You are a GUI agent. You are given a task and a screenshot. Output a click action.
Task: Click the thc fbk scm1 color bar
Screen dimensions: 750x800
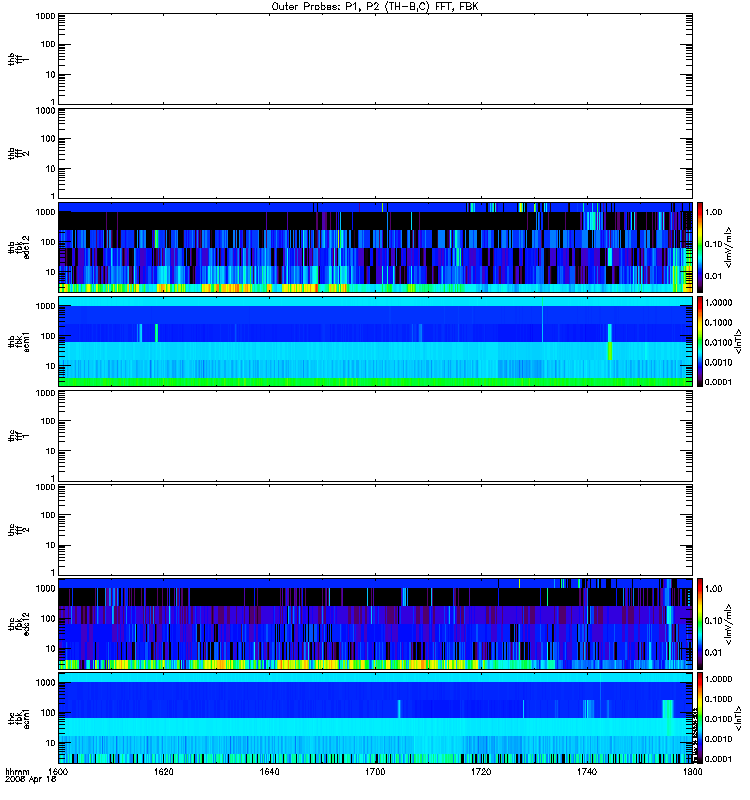pyautogui.click(x=700, y=718)
